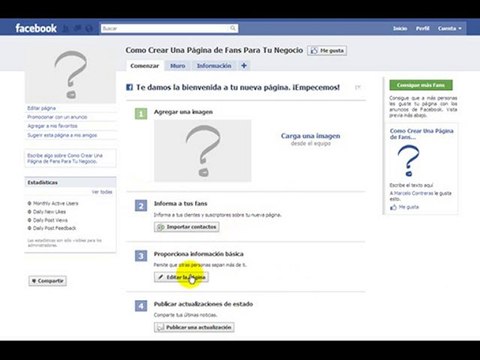Click the Me gusta button beside page title
Image resolution: width=480 pixels, height=360 pixels.
(x=327, y=51)
